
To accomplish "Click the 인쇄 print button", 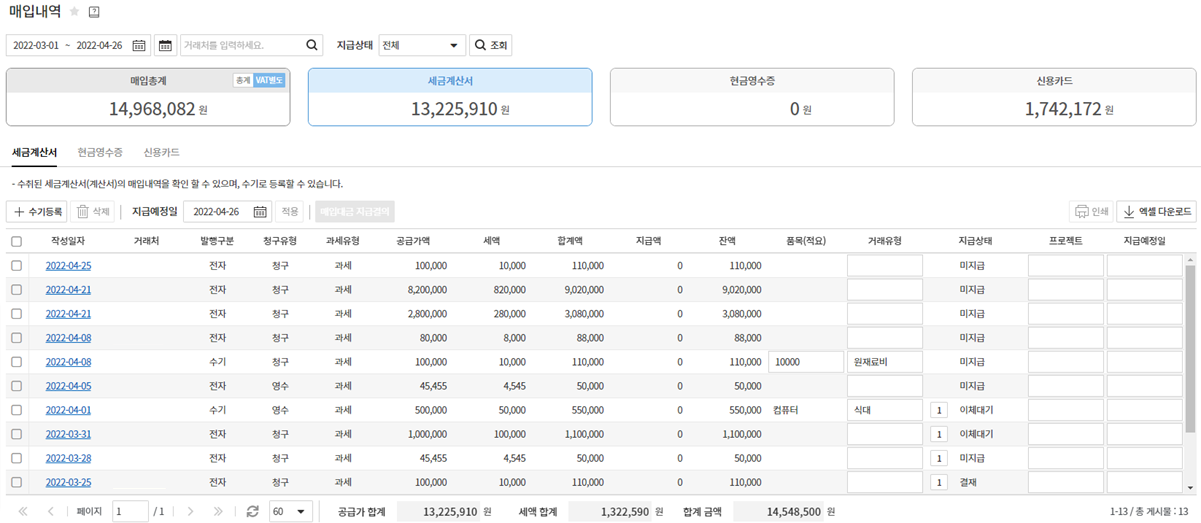I will [x=1091, y=212].
